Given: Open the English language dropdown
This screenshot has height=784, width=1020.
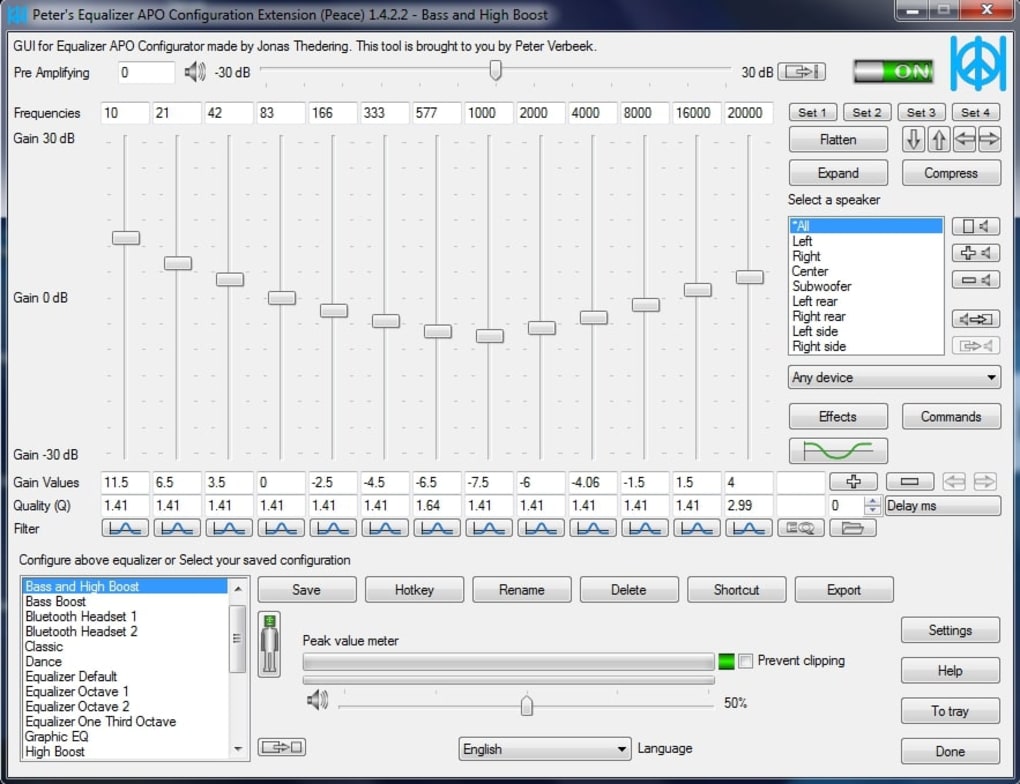Looking at the screenshot, I should click(x=545, y=749).
